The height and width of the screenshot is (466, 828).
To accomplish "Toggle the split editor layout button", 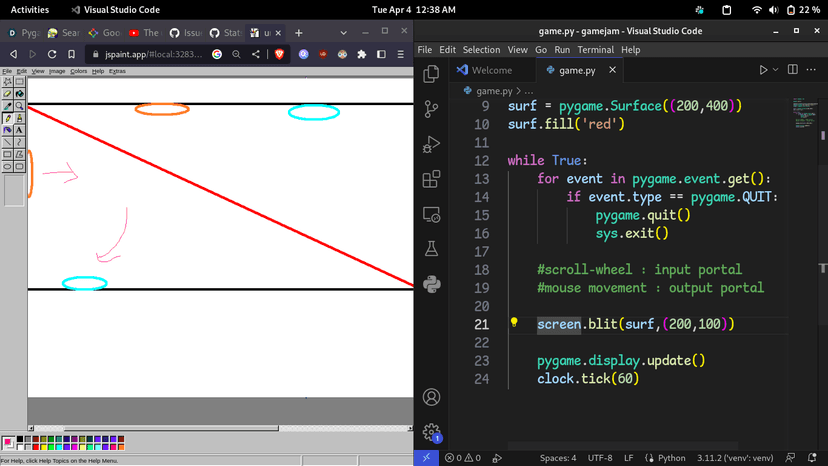I will click(x=792, y=70).
